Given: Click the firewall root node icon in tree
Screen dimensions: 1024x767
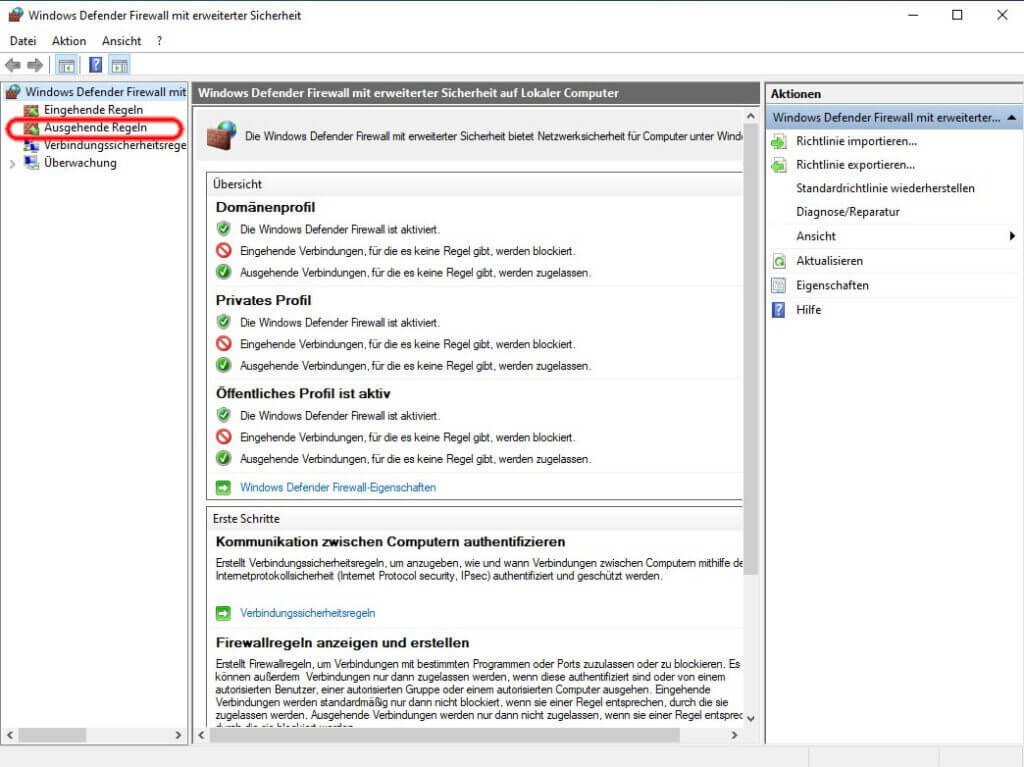Looking at the screenshot, I should [12, 92].
